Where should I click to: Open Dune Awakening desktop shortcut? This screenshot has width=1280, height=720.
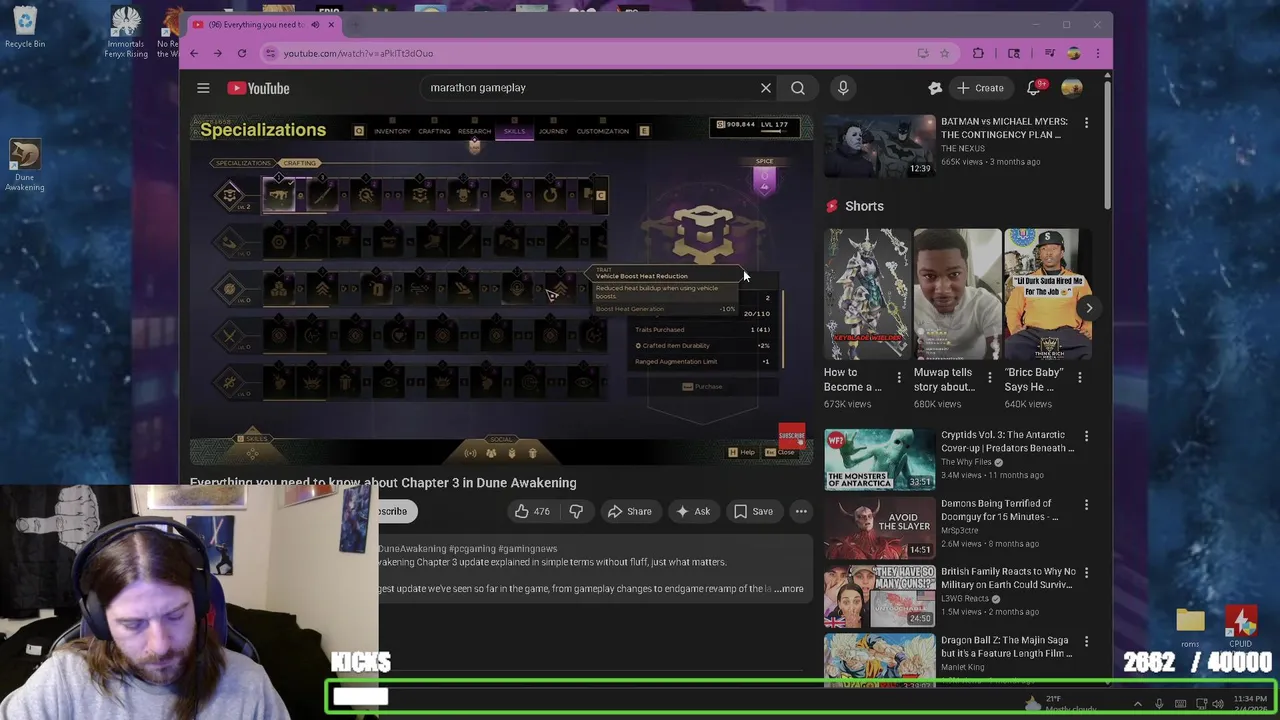click(25, 165)
